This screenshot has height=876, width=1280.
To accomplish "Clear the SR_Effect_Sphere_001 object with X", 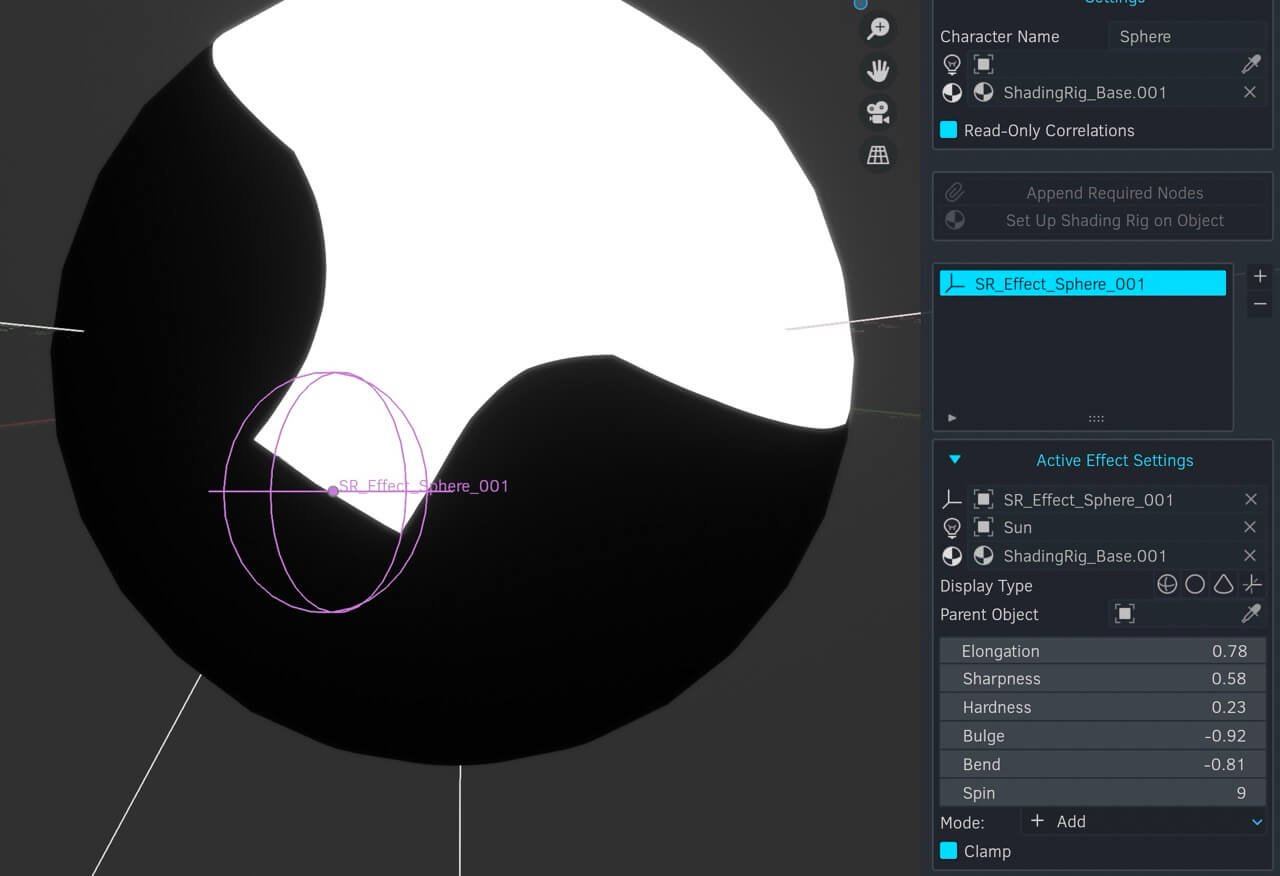I will point(1250,499).
